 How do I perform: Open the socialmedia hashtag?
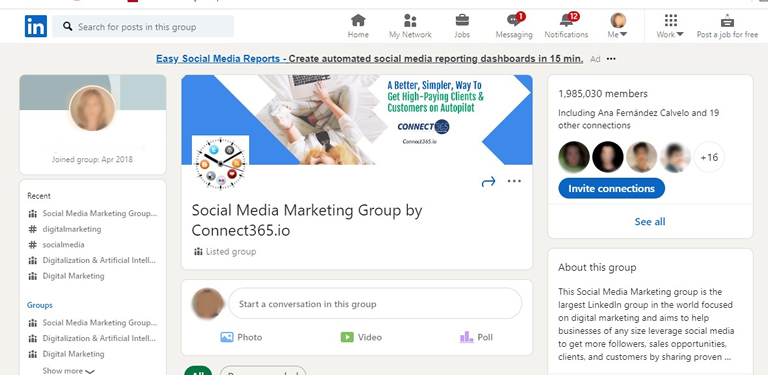tap(56, 245)
